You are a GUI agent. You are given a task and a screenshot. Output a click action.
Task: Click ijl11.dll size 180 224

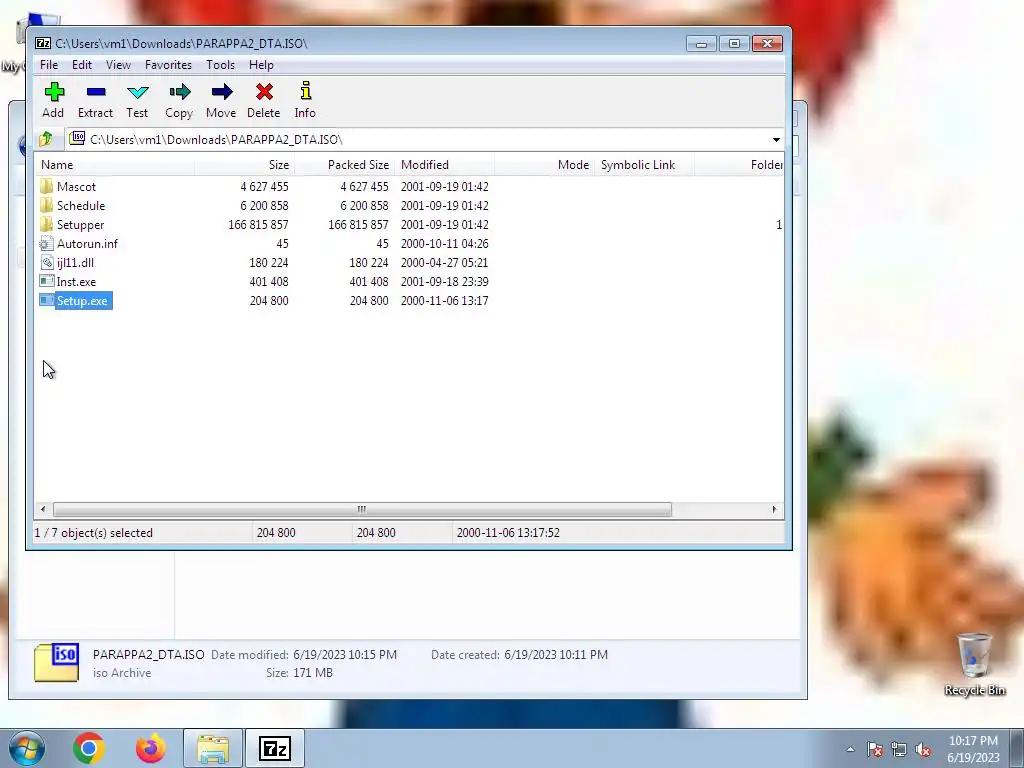[269, 263]
